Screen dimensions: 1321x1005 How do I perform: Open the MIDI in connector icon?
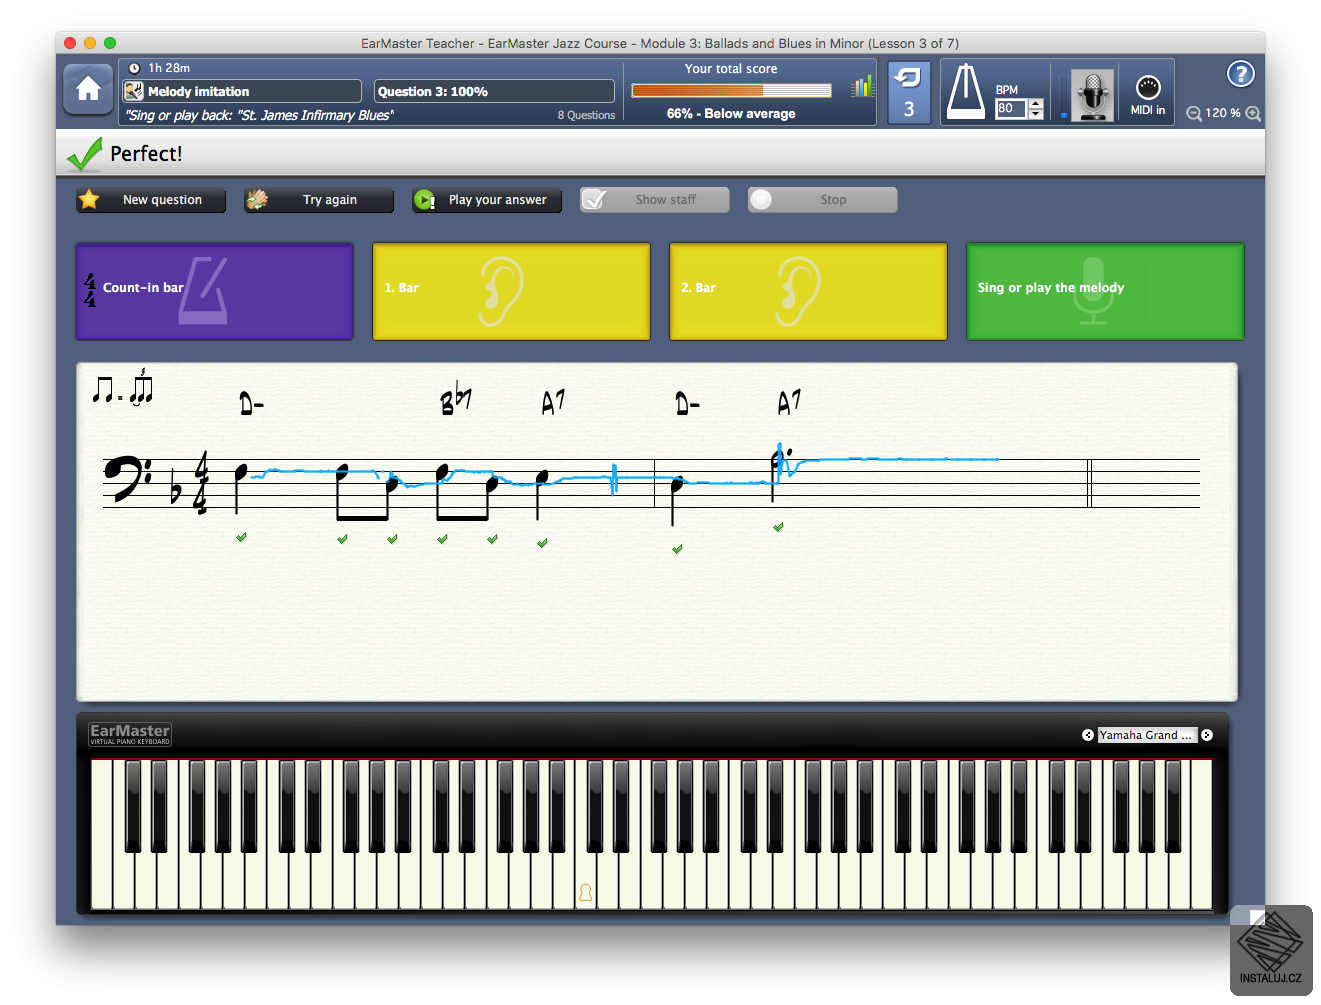coord(1148,88)
